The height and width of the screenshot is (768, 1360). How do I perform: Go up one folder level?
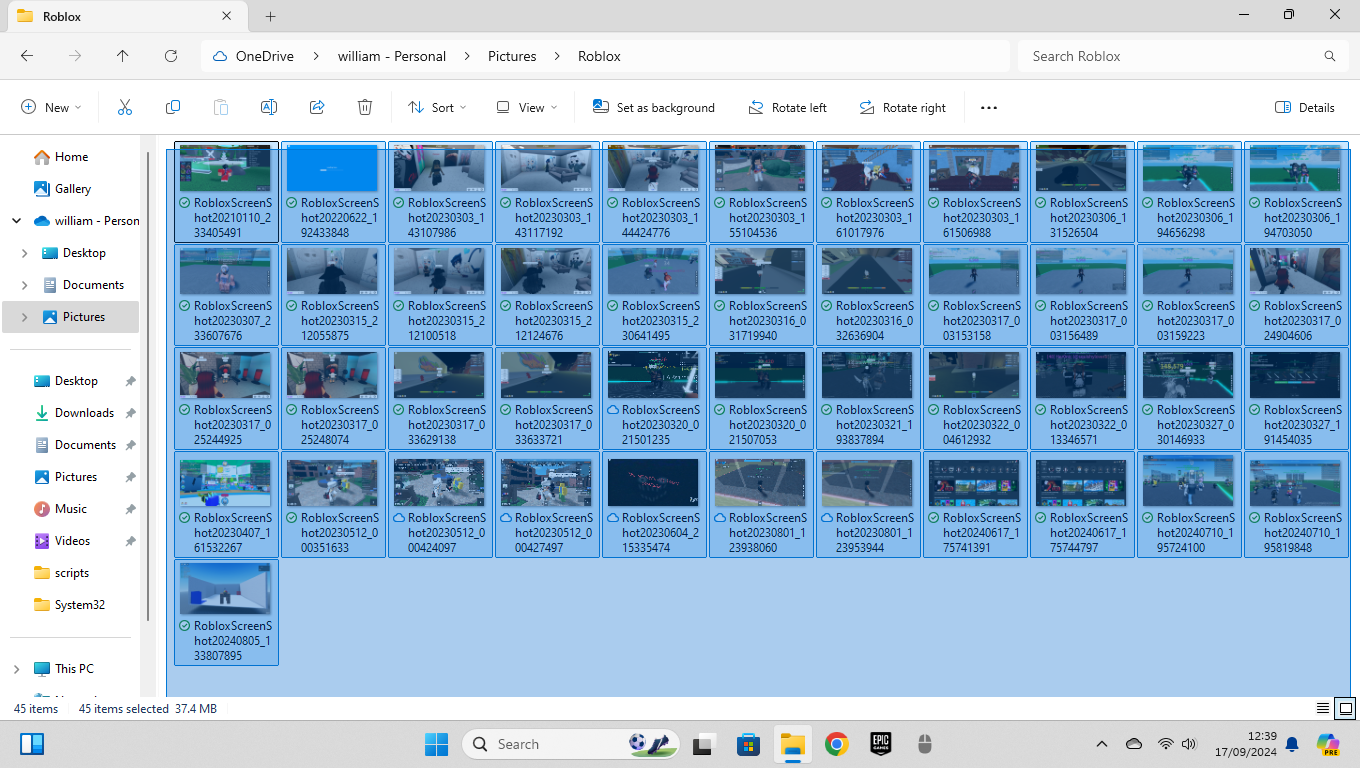[123, 56]
